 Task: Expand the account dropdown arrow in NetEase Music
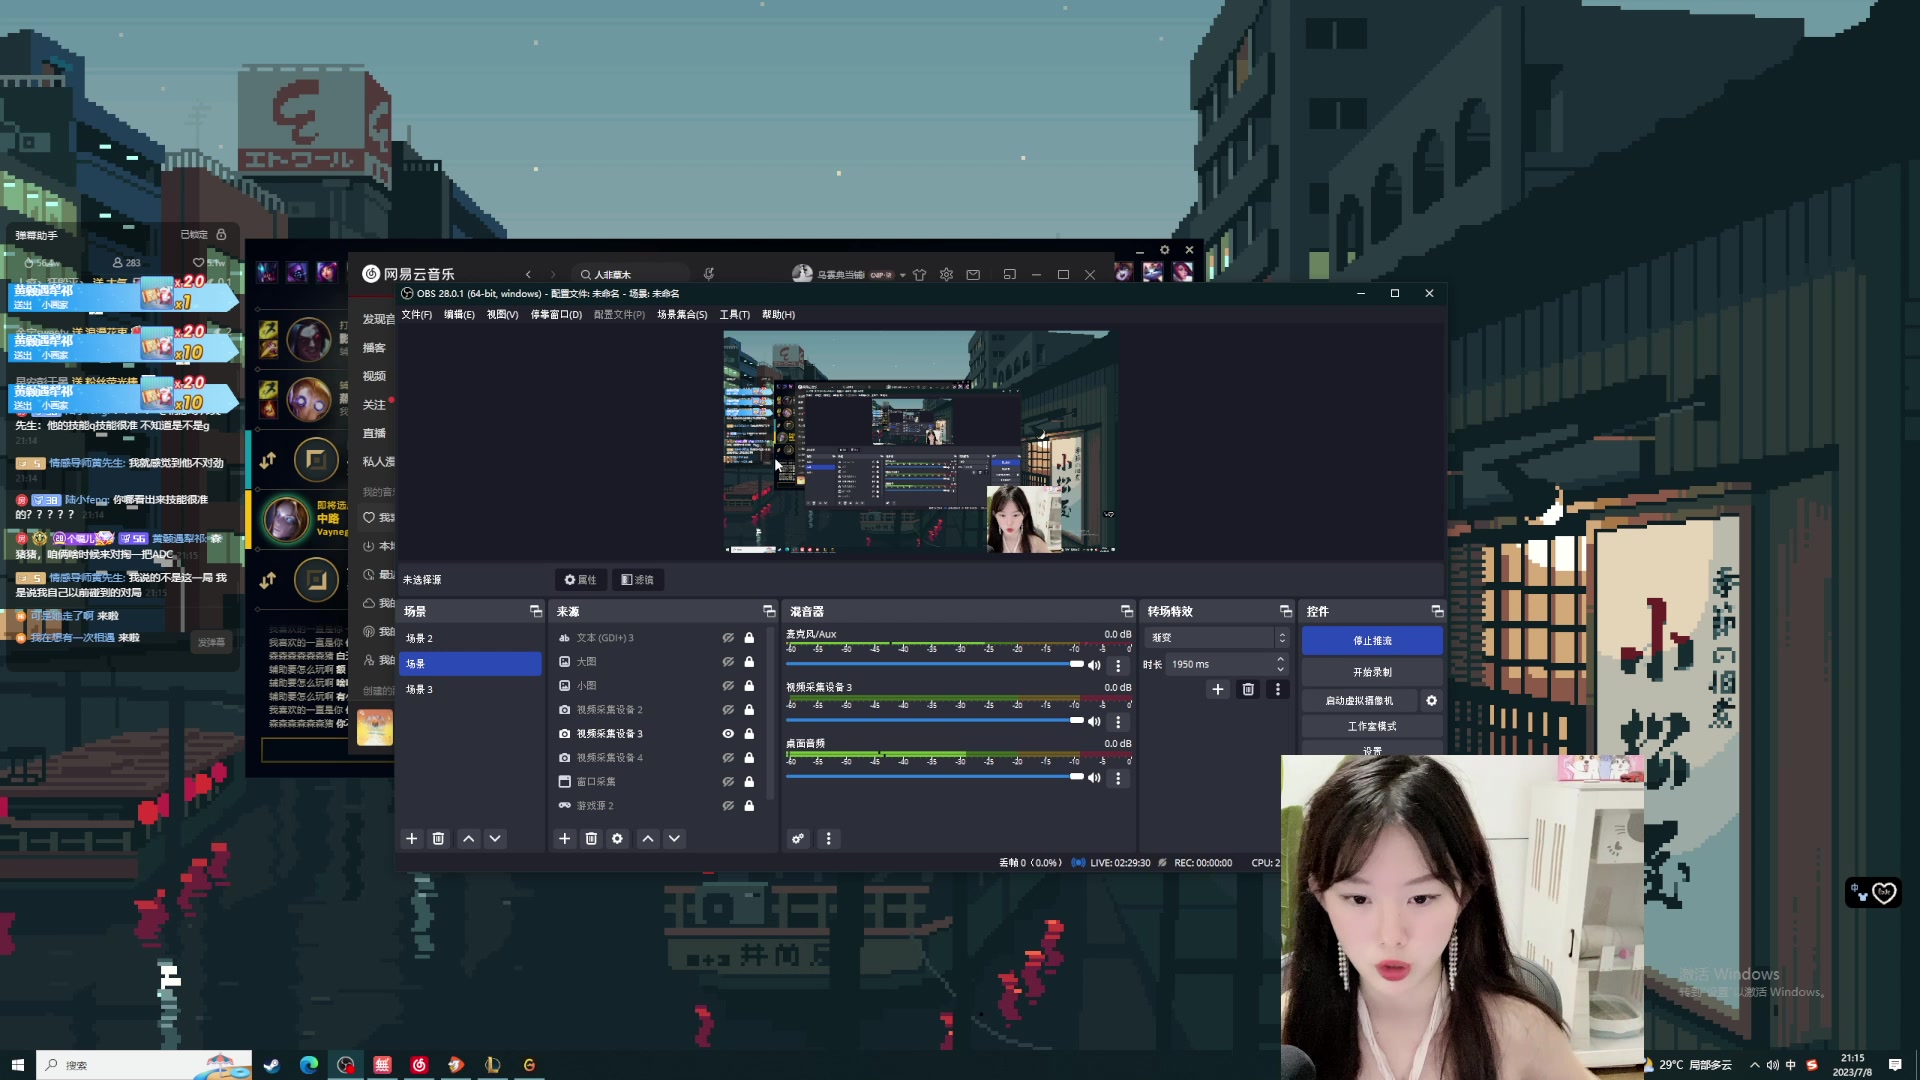click(902, 275)
